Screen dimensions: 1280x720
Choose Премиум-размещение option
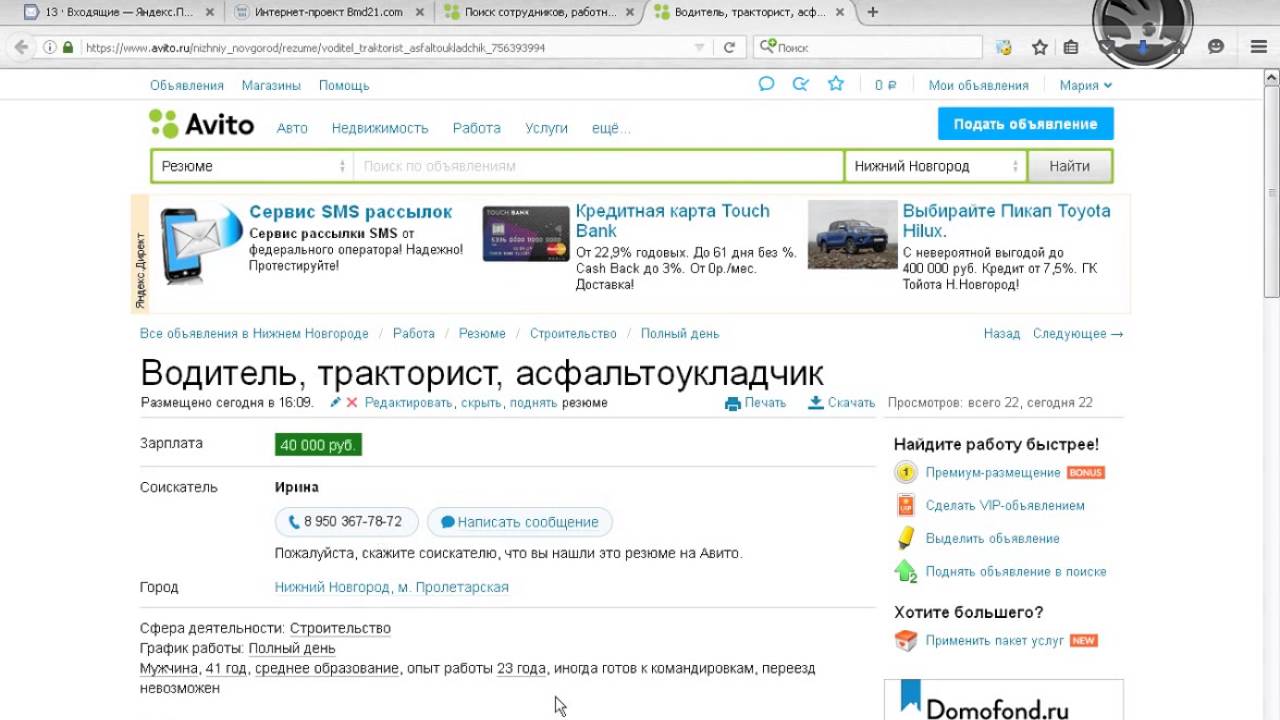tap(993, 472)
